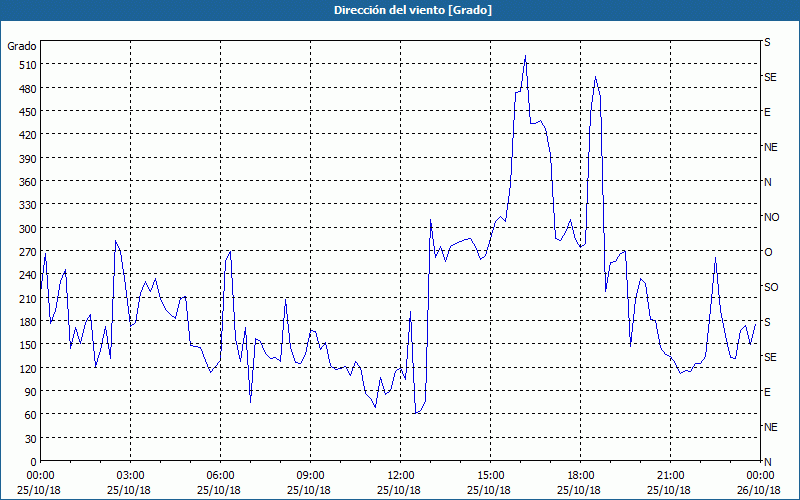The height and width of the screenshot is (500, 800).
Task: Click the 03:00 time label
Action: 131,476
